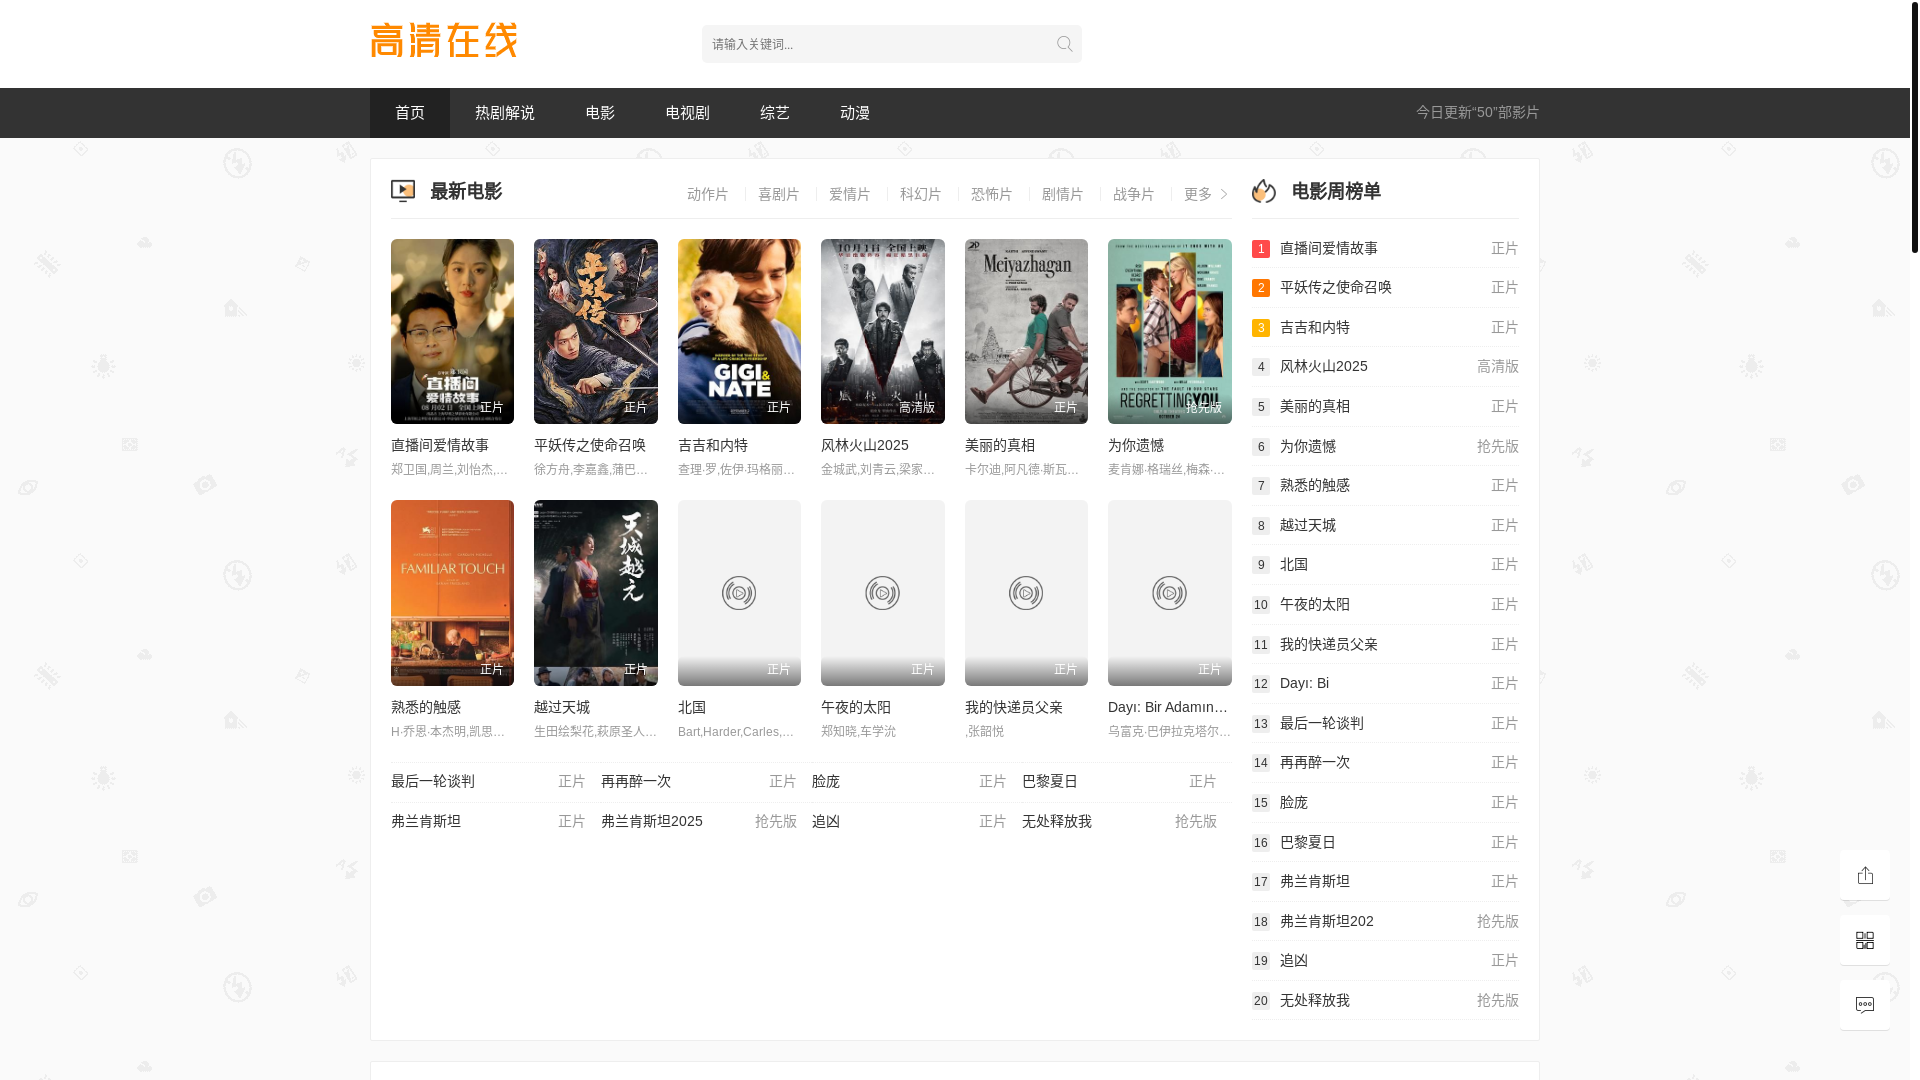The image size is (1920, 1080).
Task: Open the 风林火山2025 poster
Action: (x=883, y=331)
